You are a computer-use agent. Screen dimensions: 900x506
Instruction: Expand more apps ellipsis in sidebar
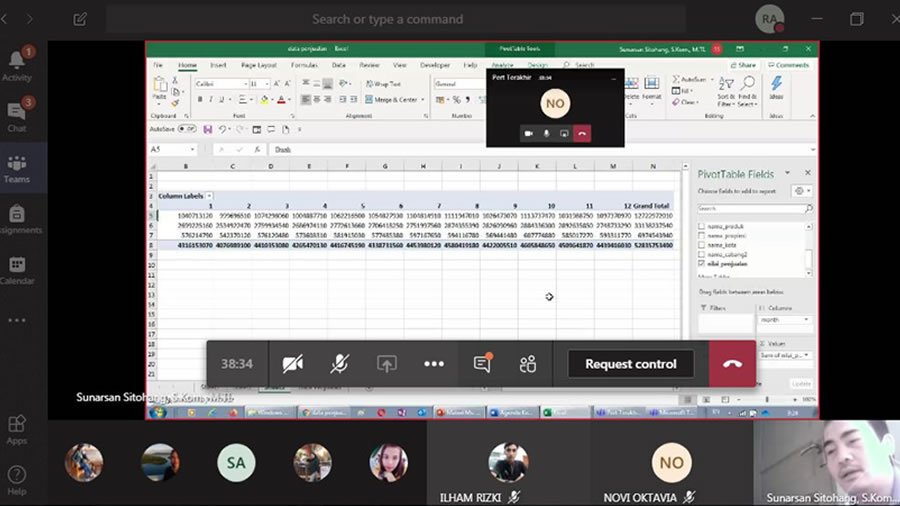pyautogui.click(x=17, y=320)
